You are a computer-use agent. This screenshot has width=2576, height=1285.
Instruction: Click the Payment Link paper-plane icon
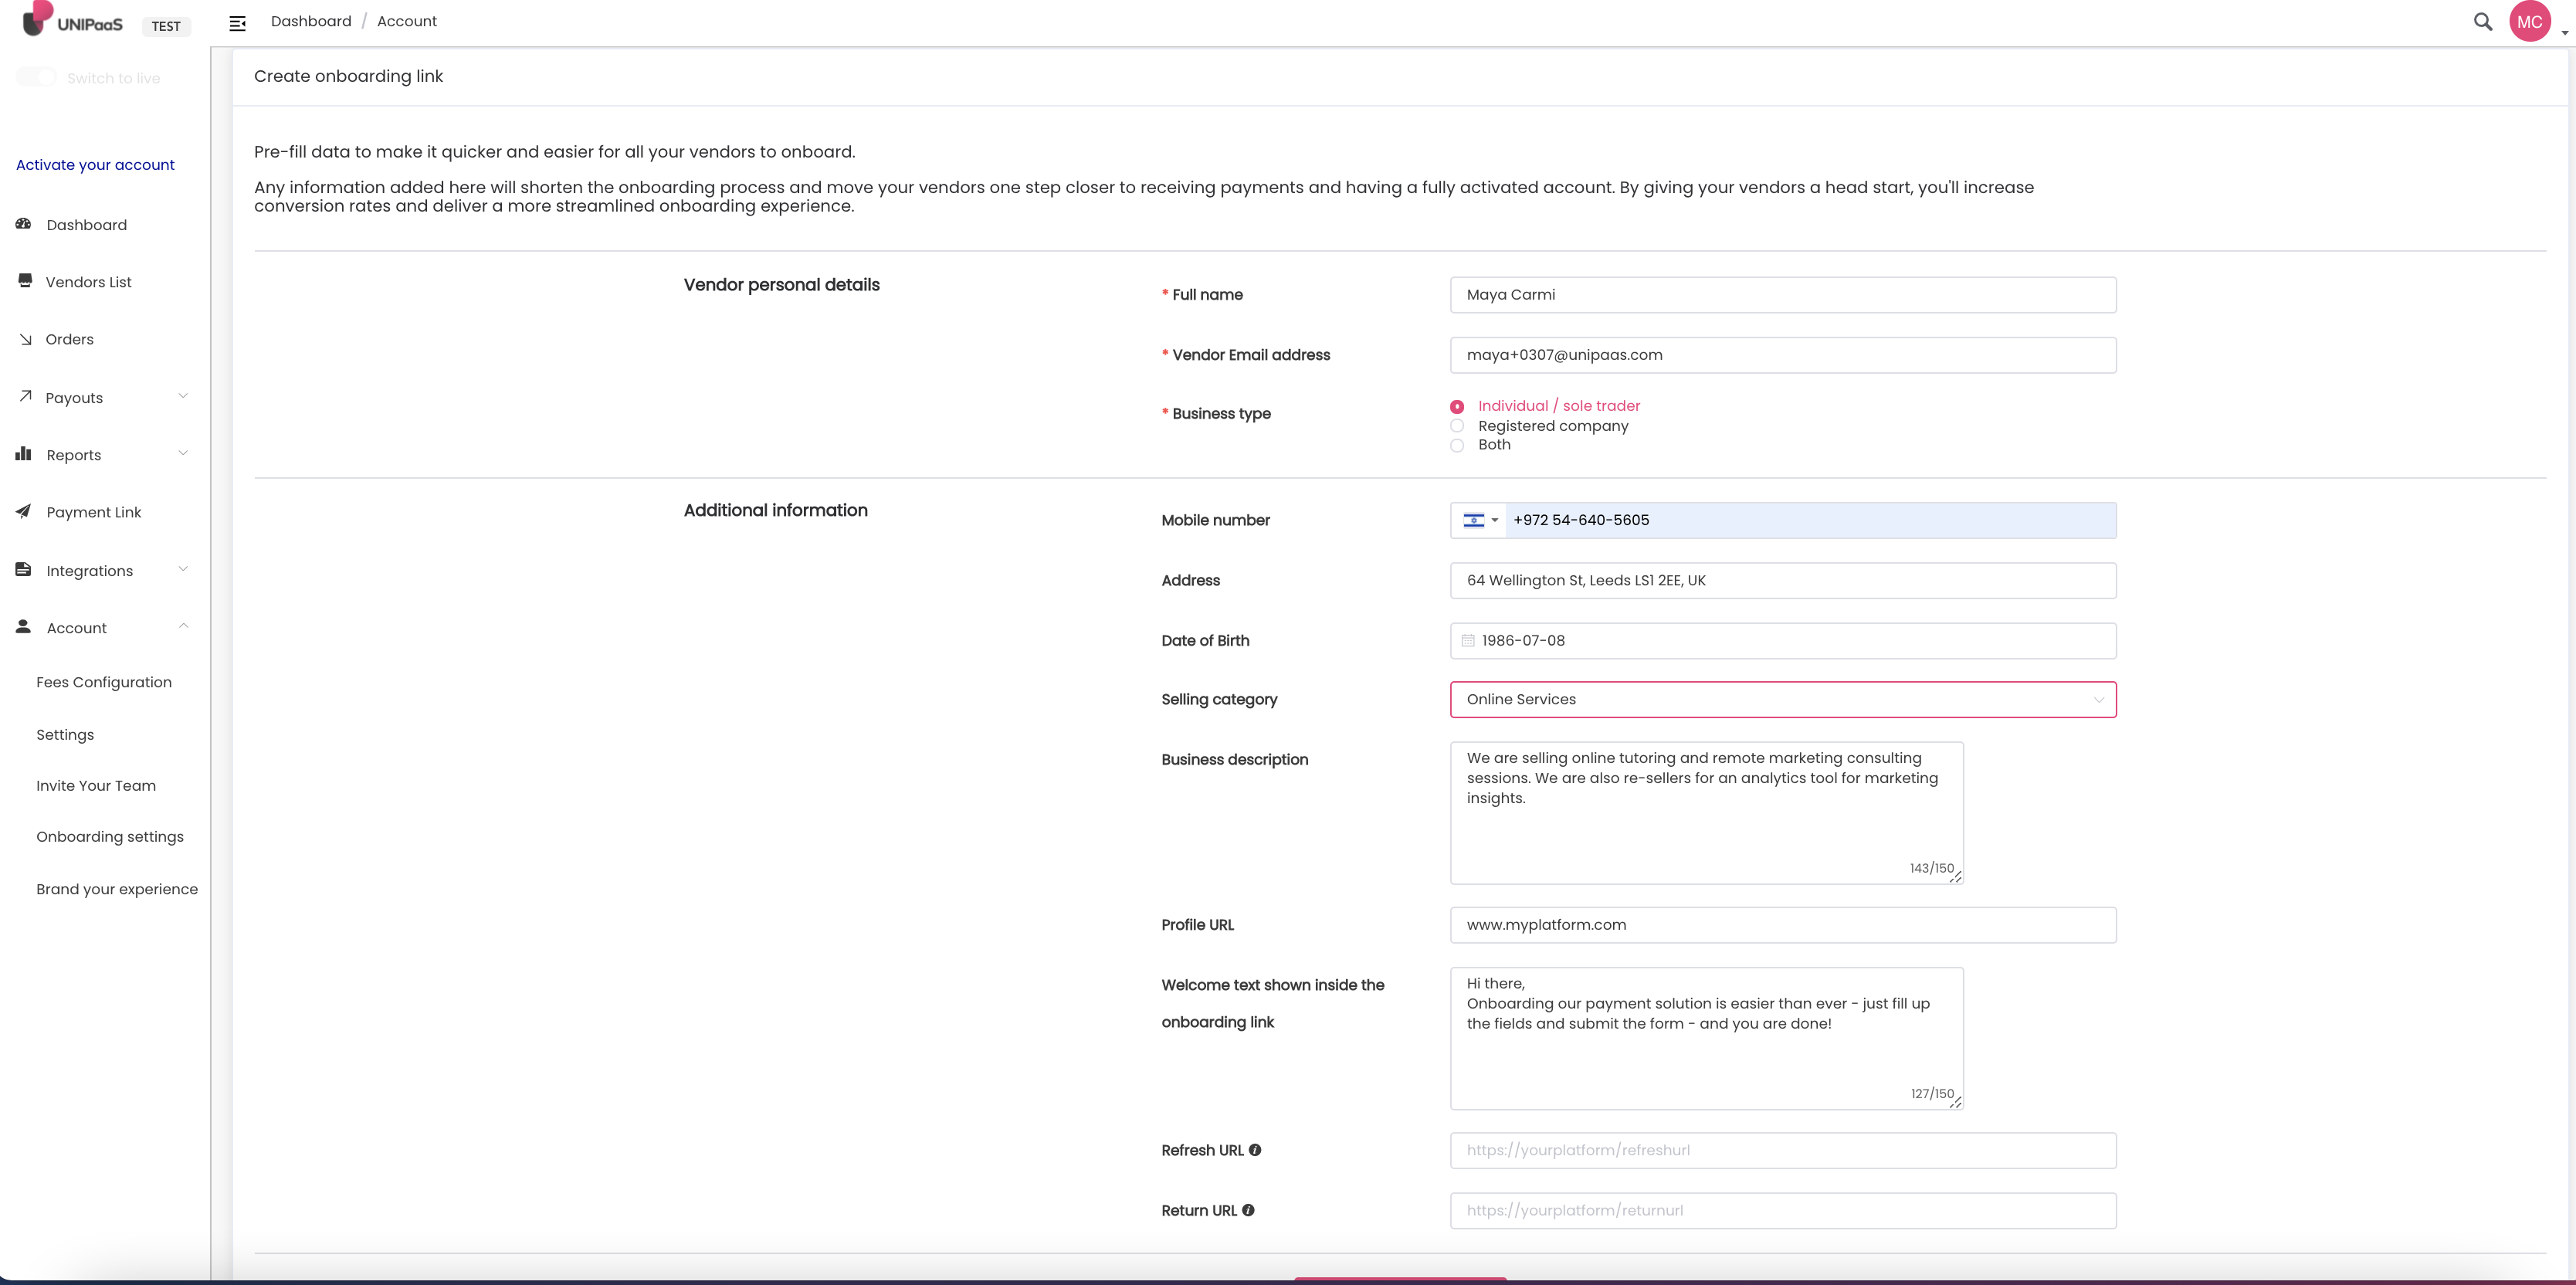[x=24, y=512]
